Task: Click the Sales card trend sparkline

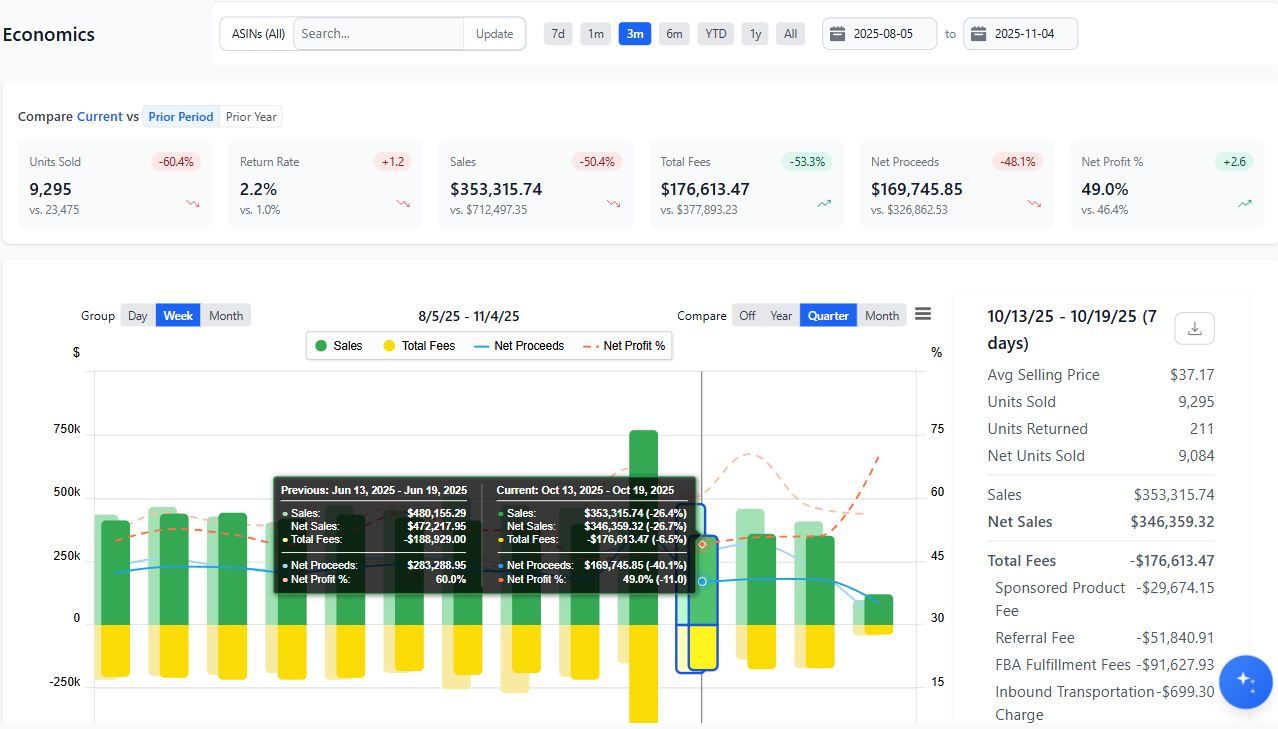Action: click(613, 203)
